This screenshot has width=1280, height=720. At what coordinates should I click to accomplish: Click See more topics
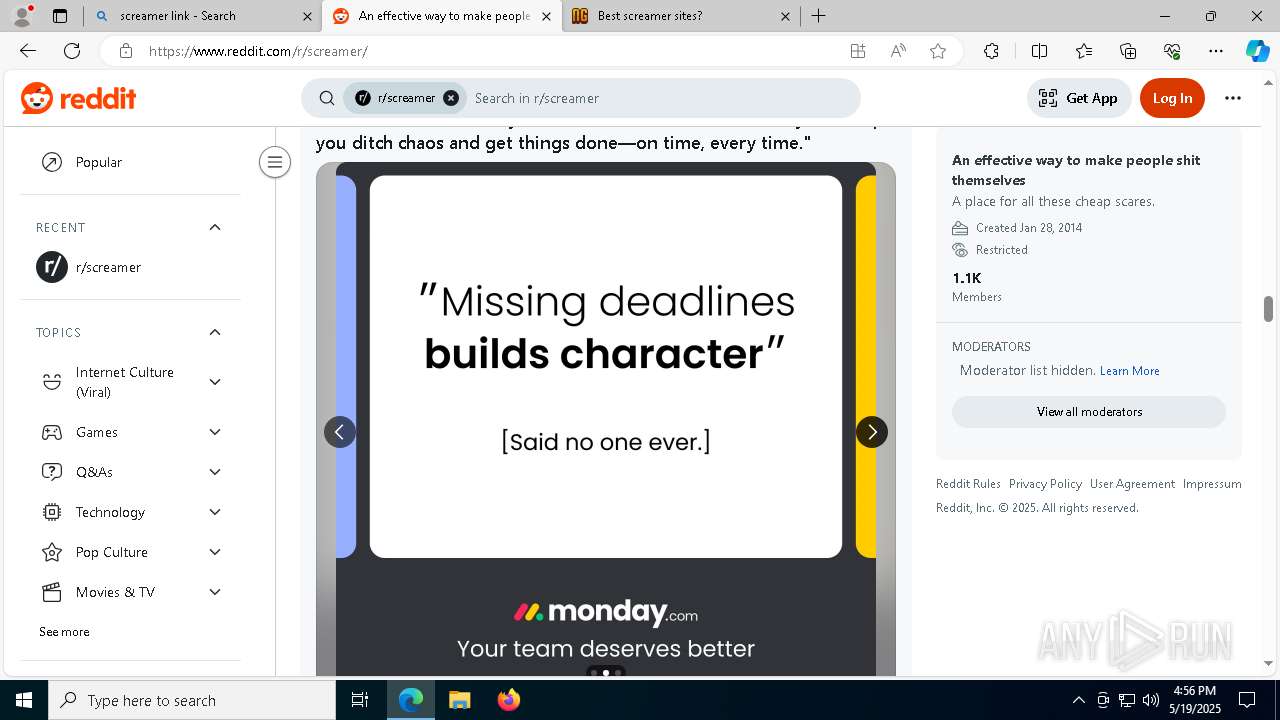click(x=64, y=632)
